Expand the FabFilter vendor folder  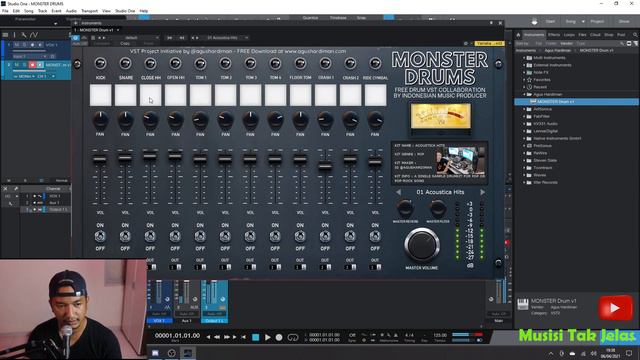click(524, 116)
